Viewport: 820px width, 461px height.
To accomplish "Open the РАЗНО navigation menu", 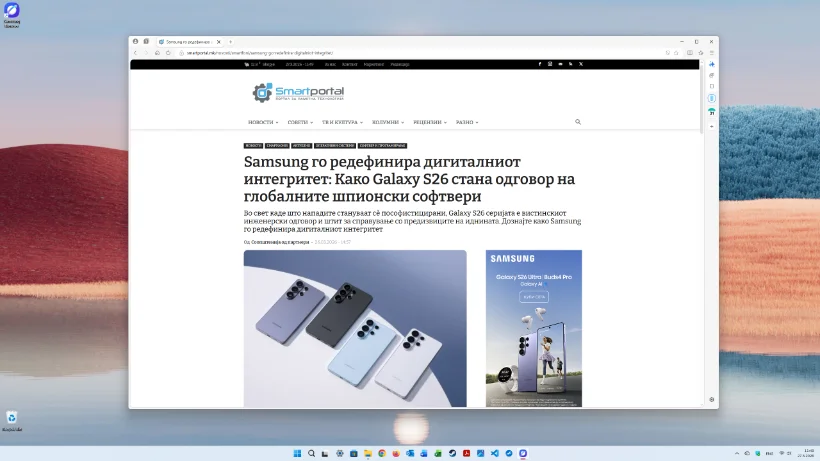I will coord(467,122).
